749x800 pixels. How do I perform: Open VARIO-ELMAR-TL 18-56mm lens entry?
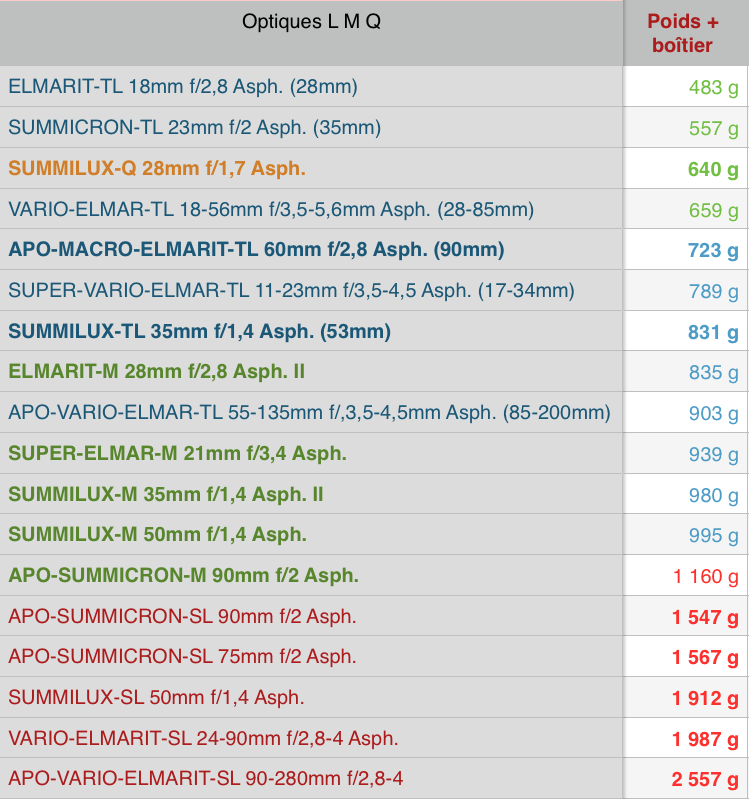(x=271, y=209)
